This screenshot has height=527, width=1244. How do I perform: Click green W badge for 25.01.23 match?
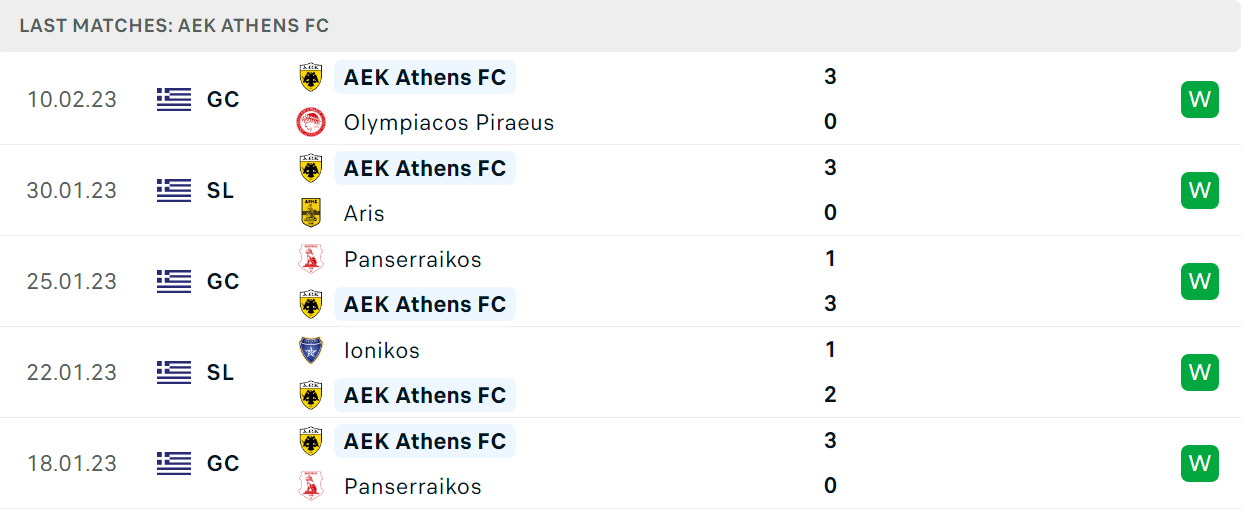[x=1200, y=281]
